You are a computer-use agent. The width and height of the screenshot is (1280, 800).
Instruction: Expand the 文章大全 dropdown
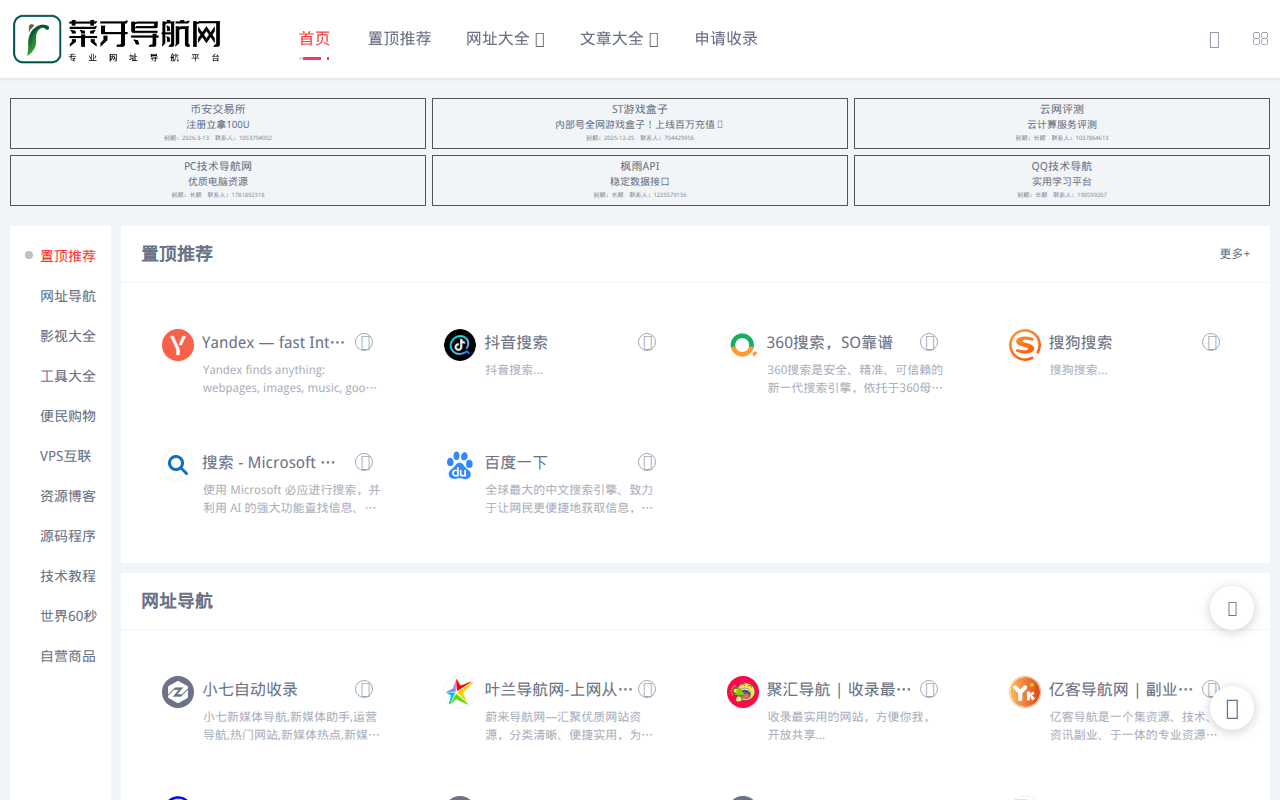[x=618, y=38]
